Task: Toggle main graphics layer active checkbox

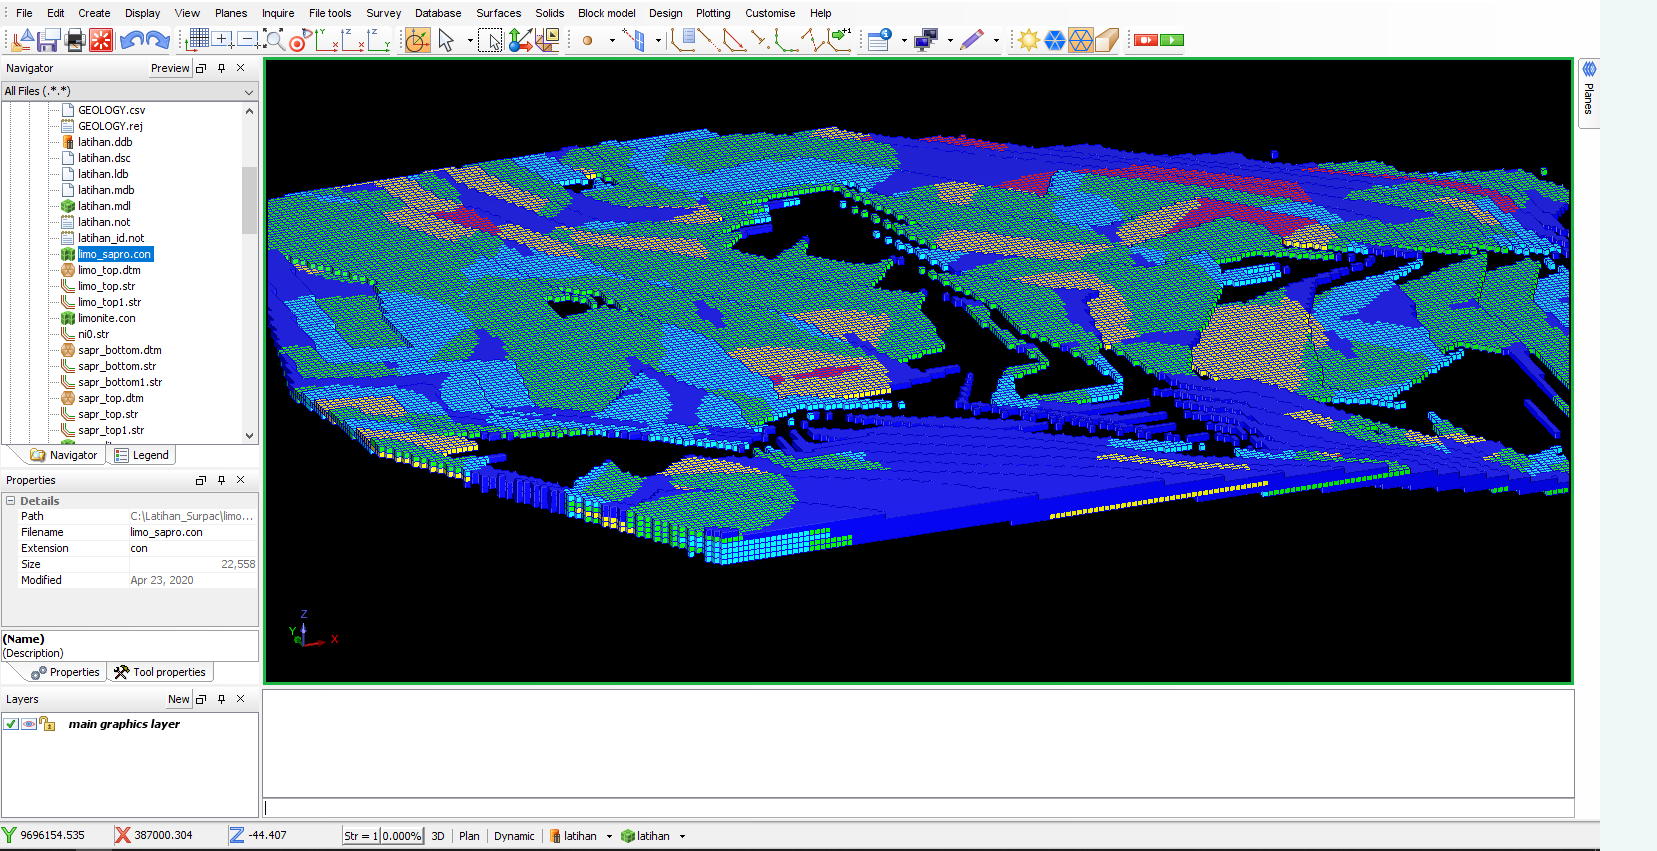Action: coord(11,724)
